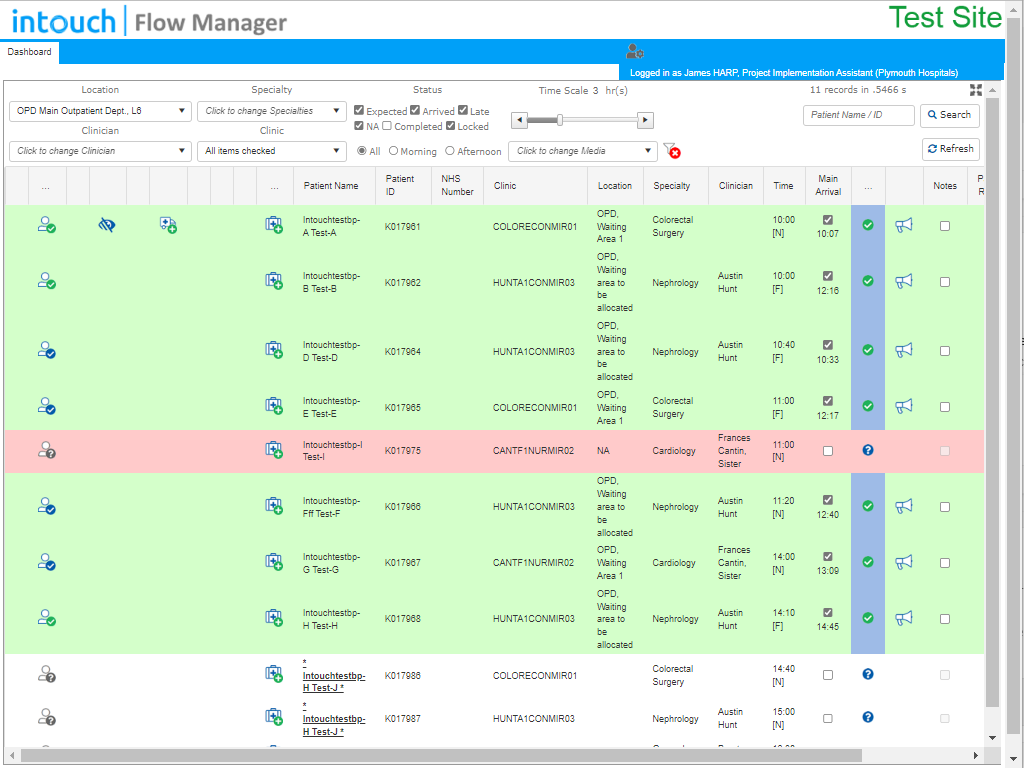Click the megaphone call icon for K017966
The image size is (1024, 768).
click(903, 506)
